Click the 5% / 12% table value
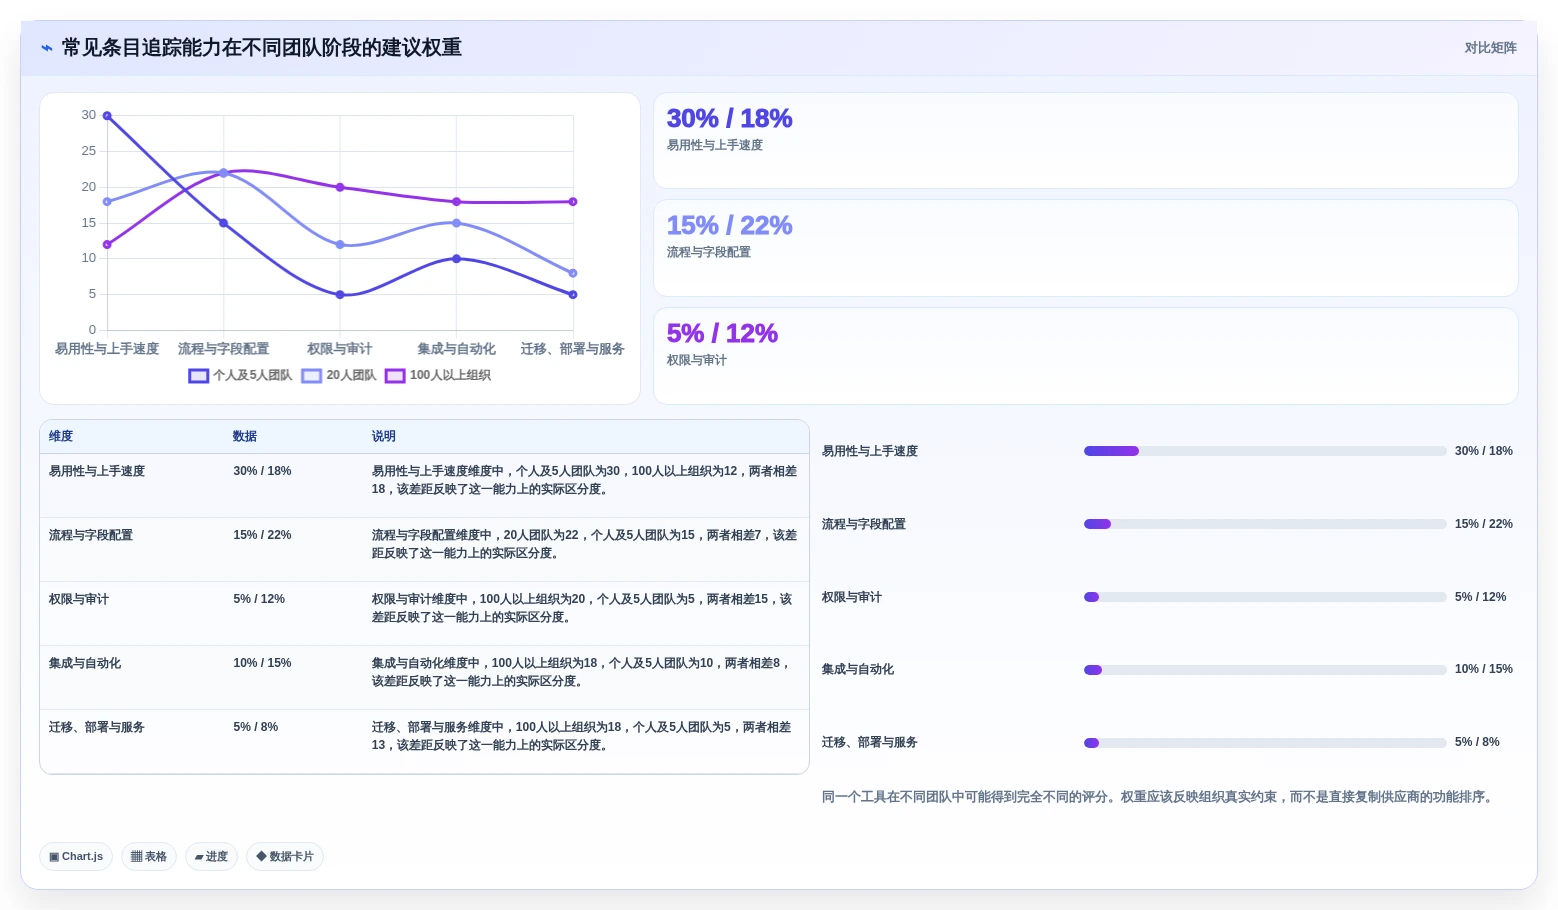Image resolution: width=1558 pixels, height=910 pixels. click(x=259, y=599)
